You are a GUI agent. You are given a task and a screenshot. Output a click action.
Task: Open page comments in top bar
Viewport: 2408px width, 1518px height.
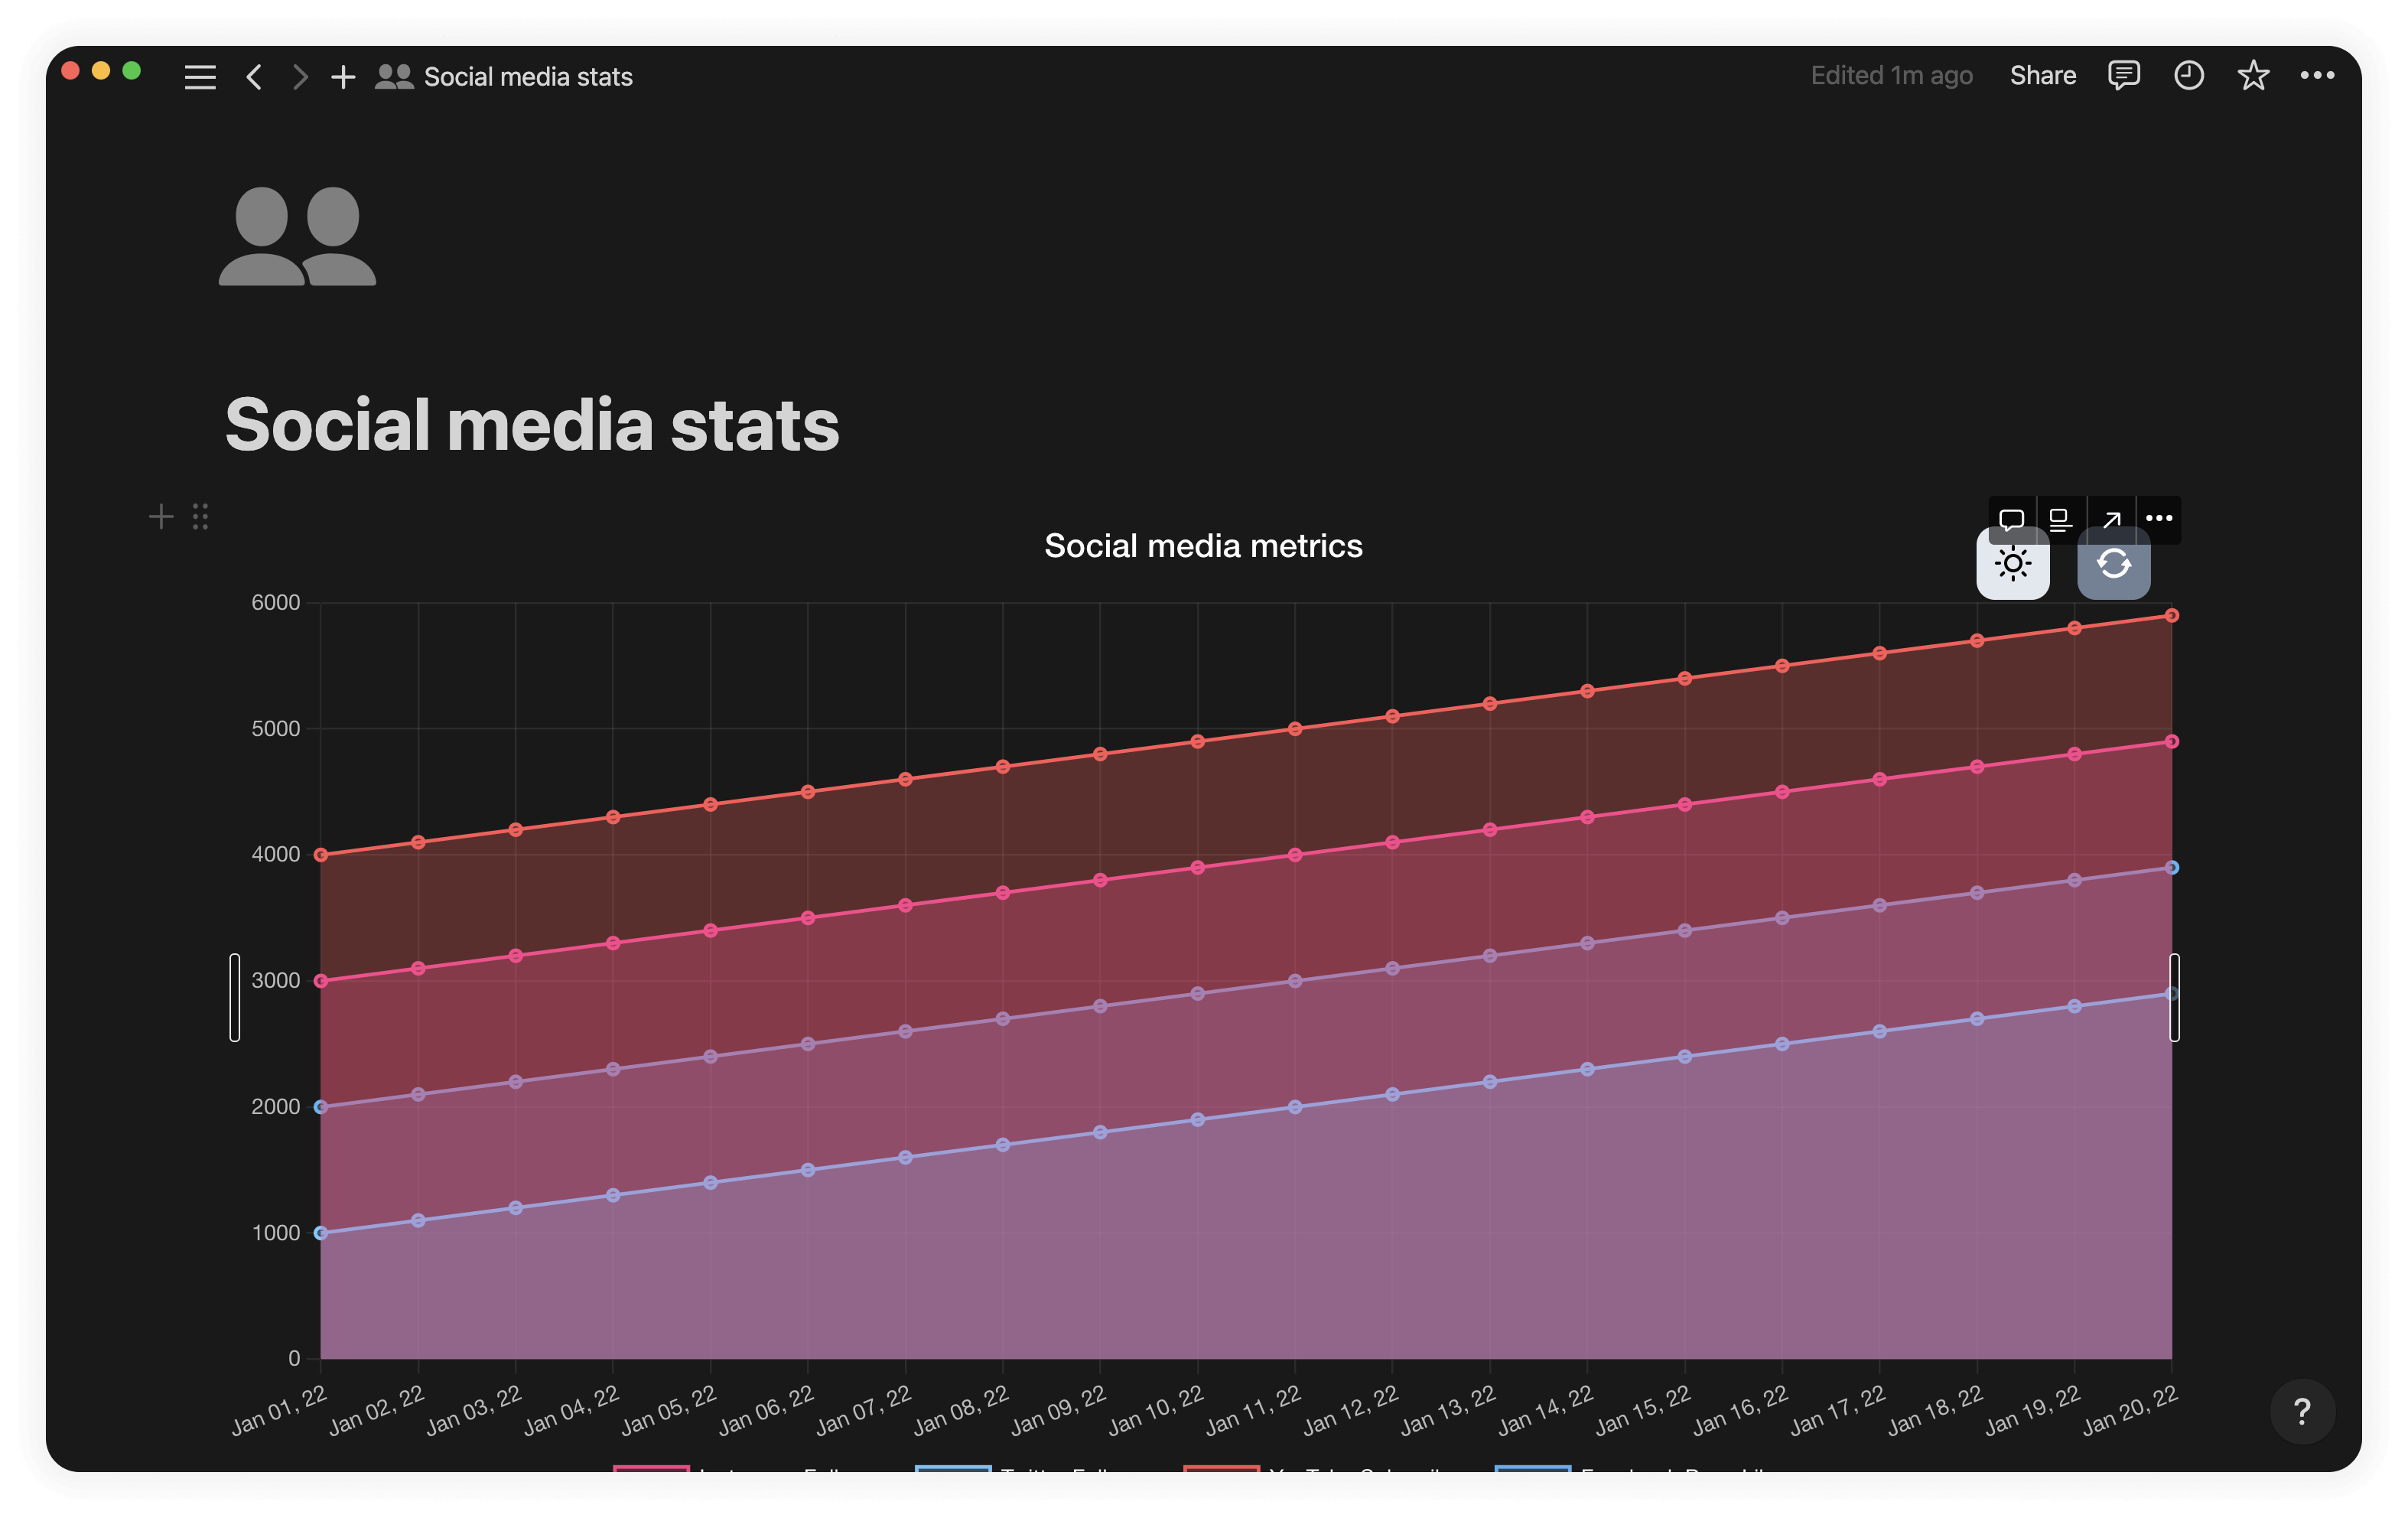pyautogui.click(x=2123, y=76)
